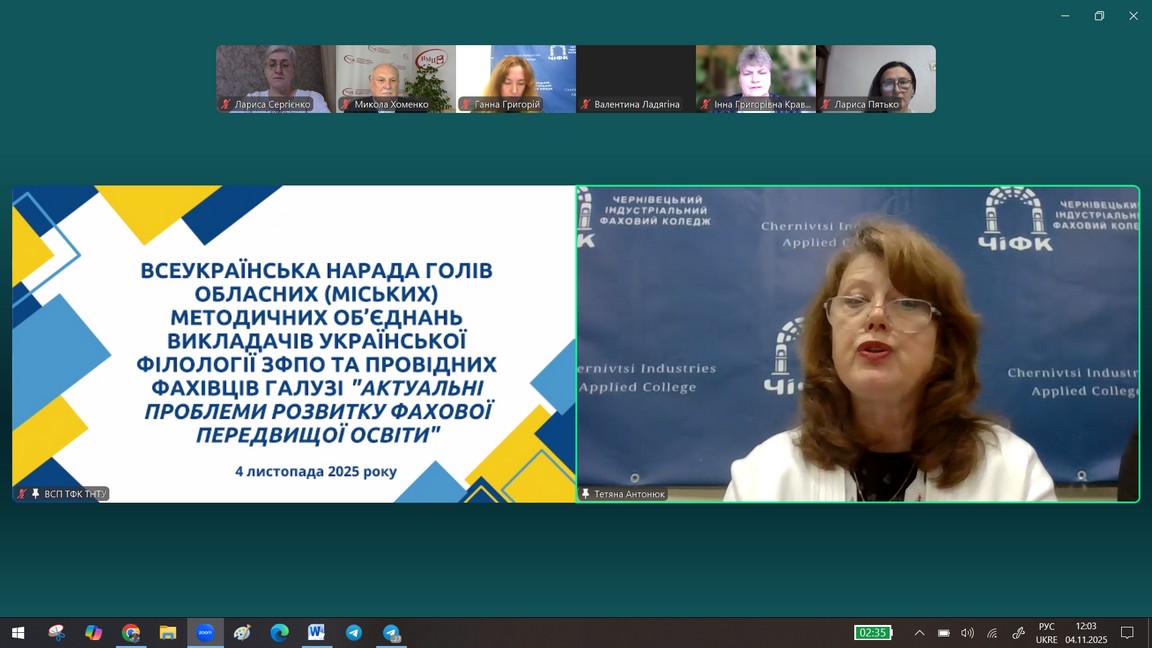
Task: Click the Zoom icon in the taskbar
Action: coord(205,633)
